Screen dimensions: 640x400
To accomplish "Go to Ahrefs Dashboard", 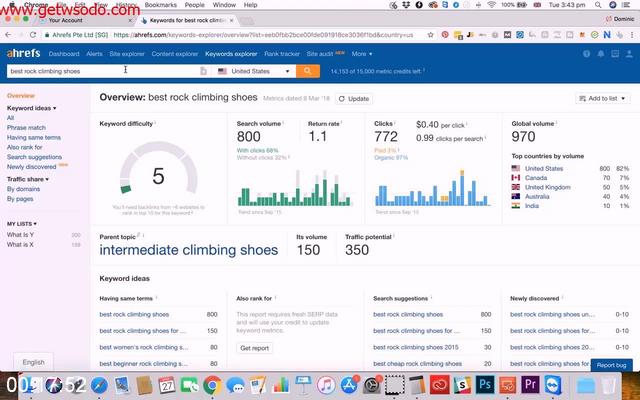I will click(x=64, y=53).
